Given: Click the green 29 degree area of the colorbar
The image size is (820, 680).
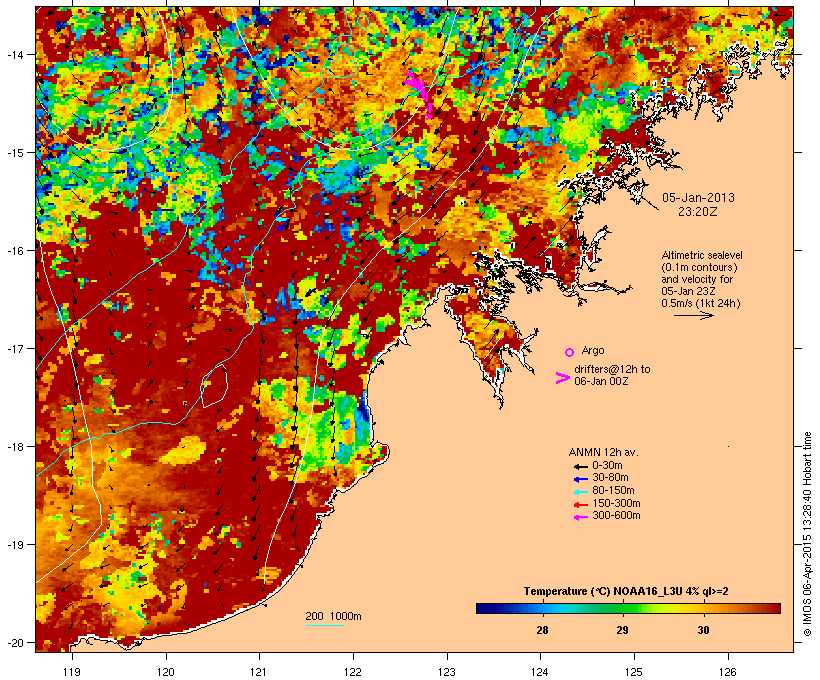Looking at the screenshot, I should [622, 608].
